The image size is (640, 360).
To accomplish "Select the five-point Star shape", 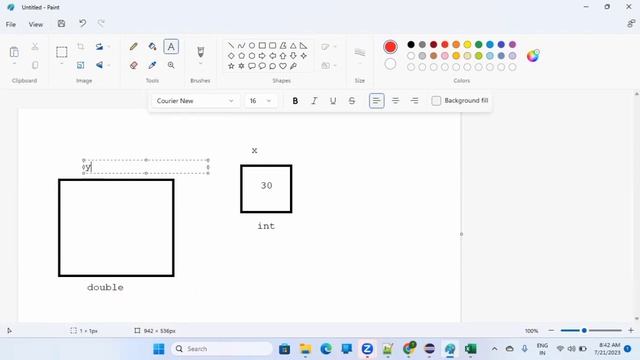I will coord(231,66).
